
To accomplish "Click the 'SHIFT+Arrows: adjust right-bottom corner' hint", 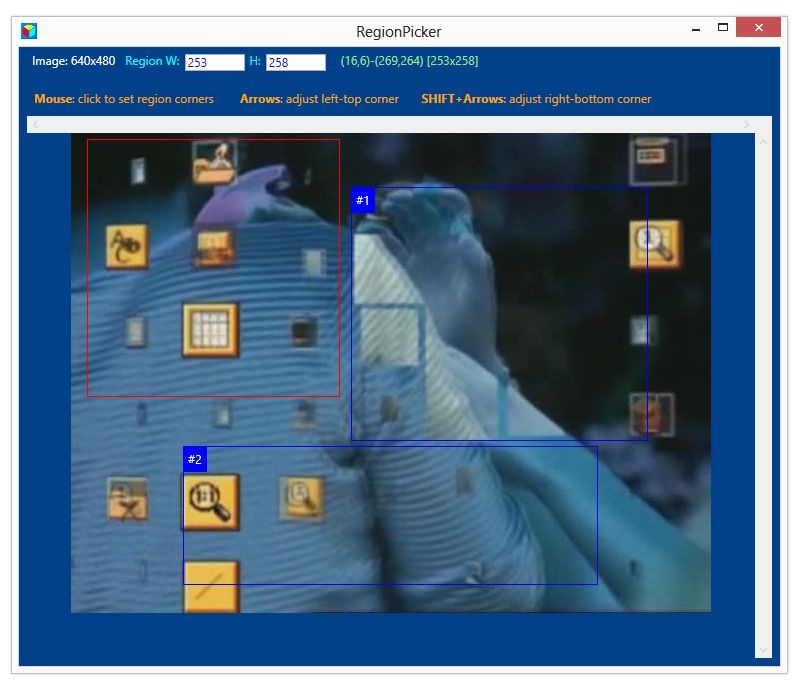I will click(536, 99).
